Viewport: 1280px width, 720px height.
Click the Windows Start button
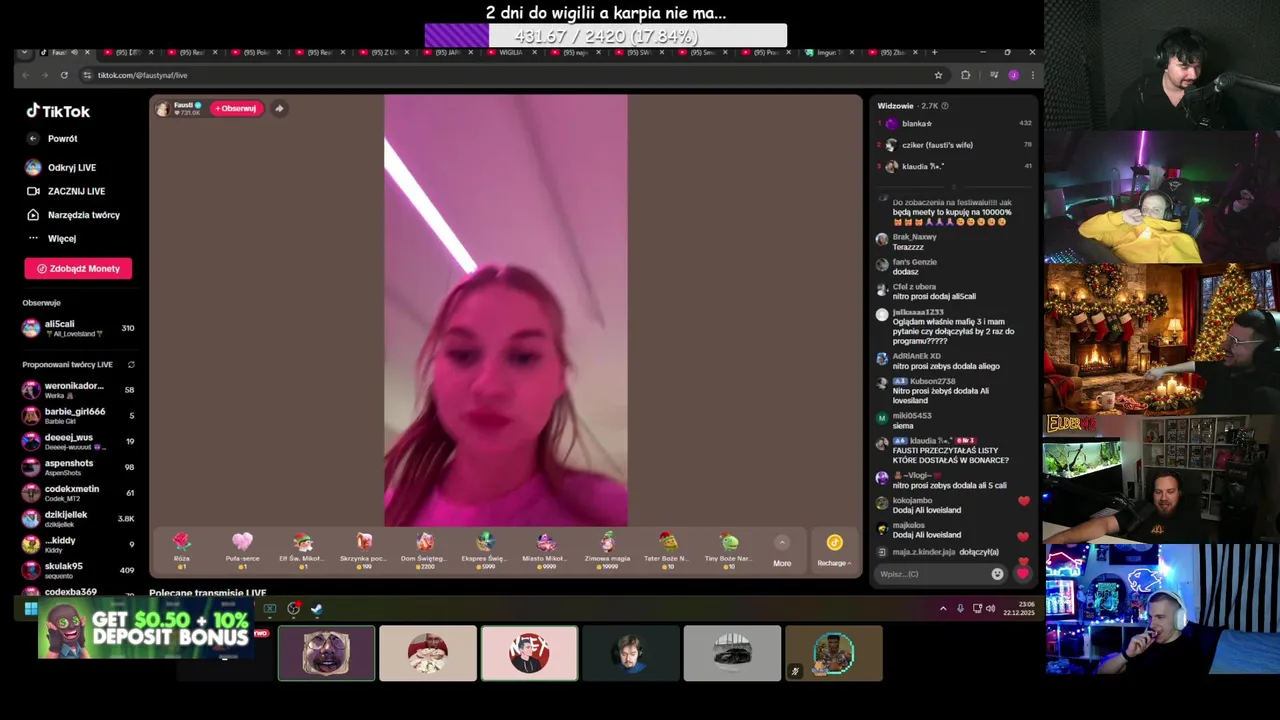30,609
